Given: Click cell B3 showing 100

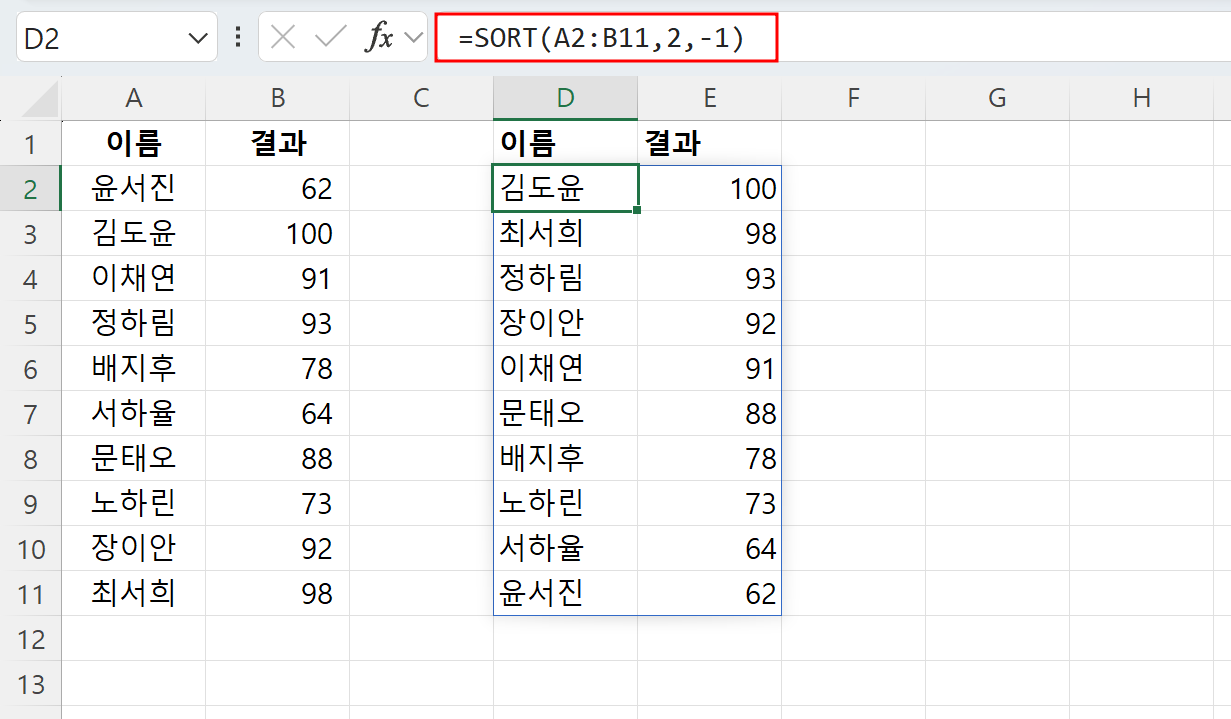Looking at the screenshot, I should 278,233.
